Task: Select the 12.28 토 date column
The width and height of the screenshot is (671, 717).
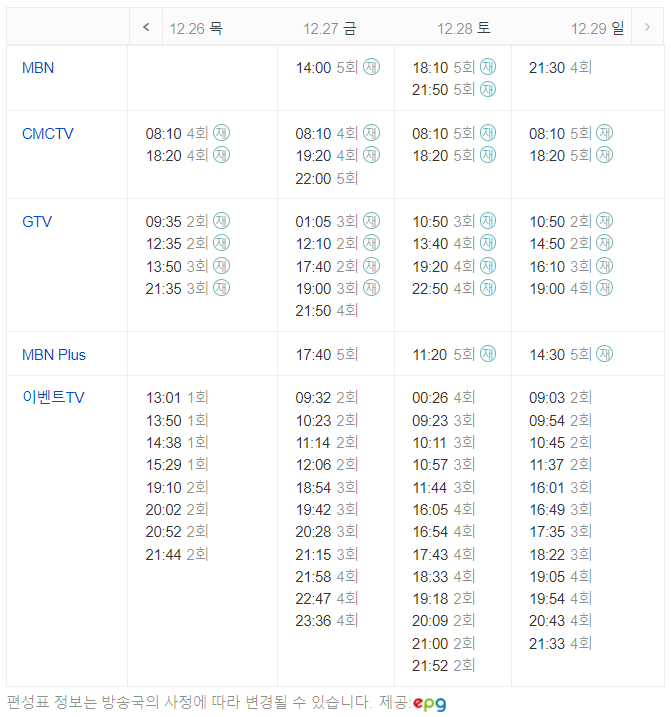Action: click(463, 28)
